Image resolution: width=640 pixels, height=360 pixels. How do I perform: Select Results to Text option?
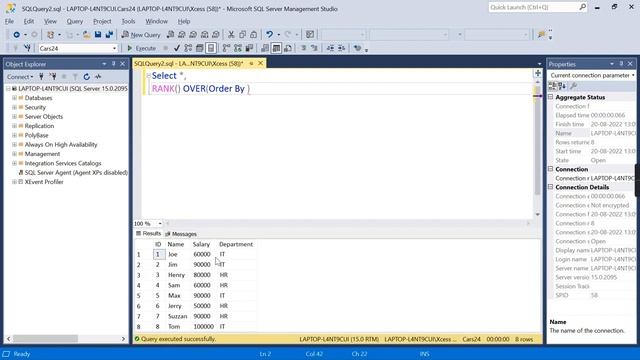[x=265, y=48]
